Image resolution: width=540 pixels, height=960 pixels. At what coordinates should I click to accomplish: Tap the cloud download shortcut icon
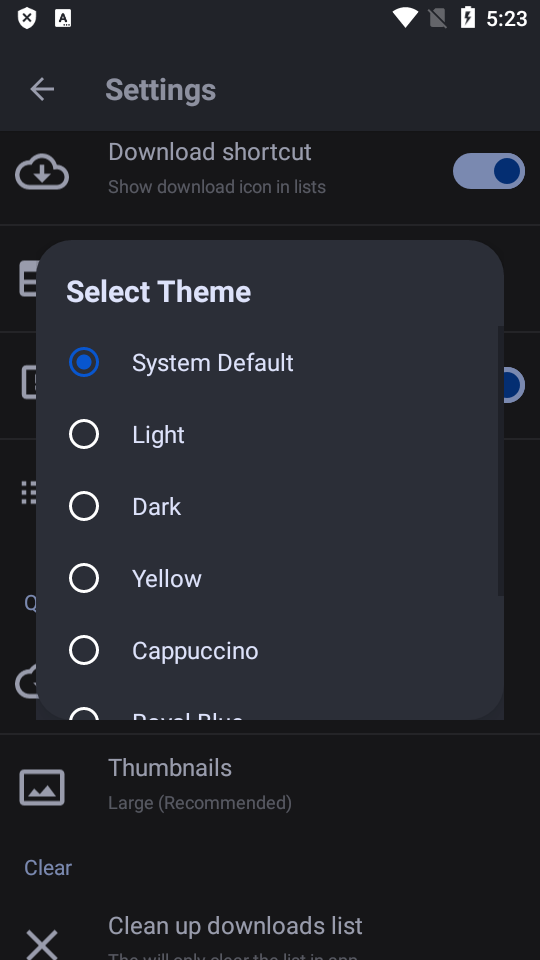click(x=42, y=172)
